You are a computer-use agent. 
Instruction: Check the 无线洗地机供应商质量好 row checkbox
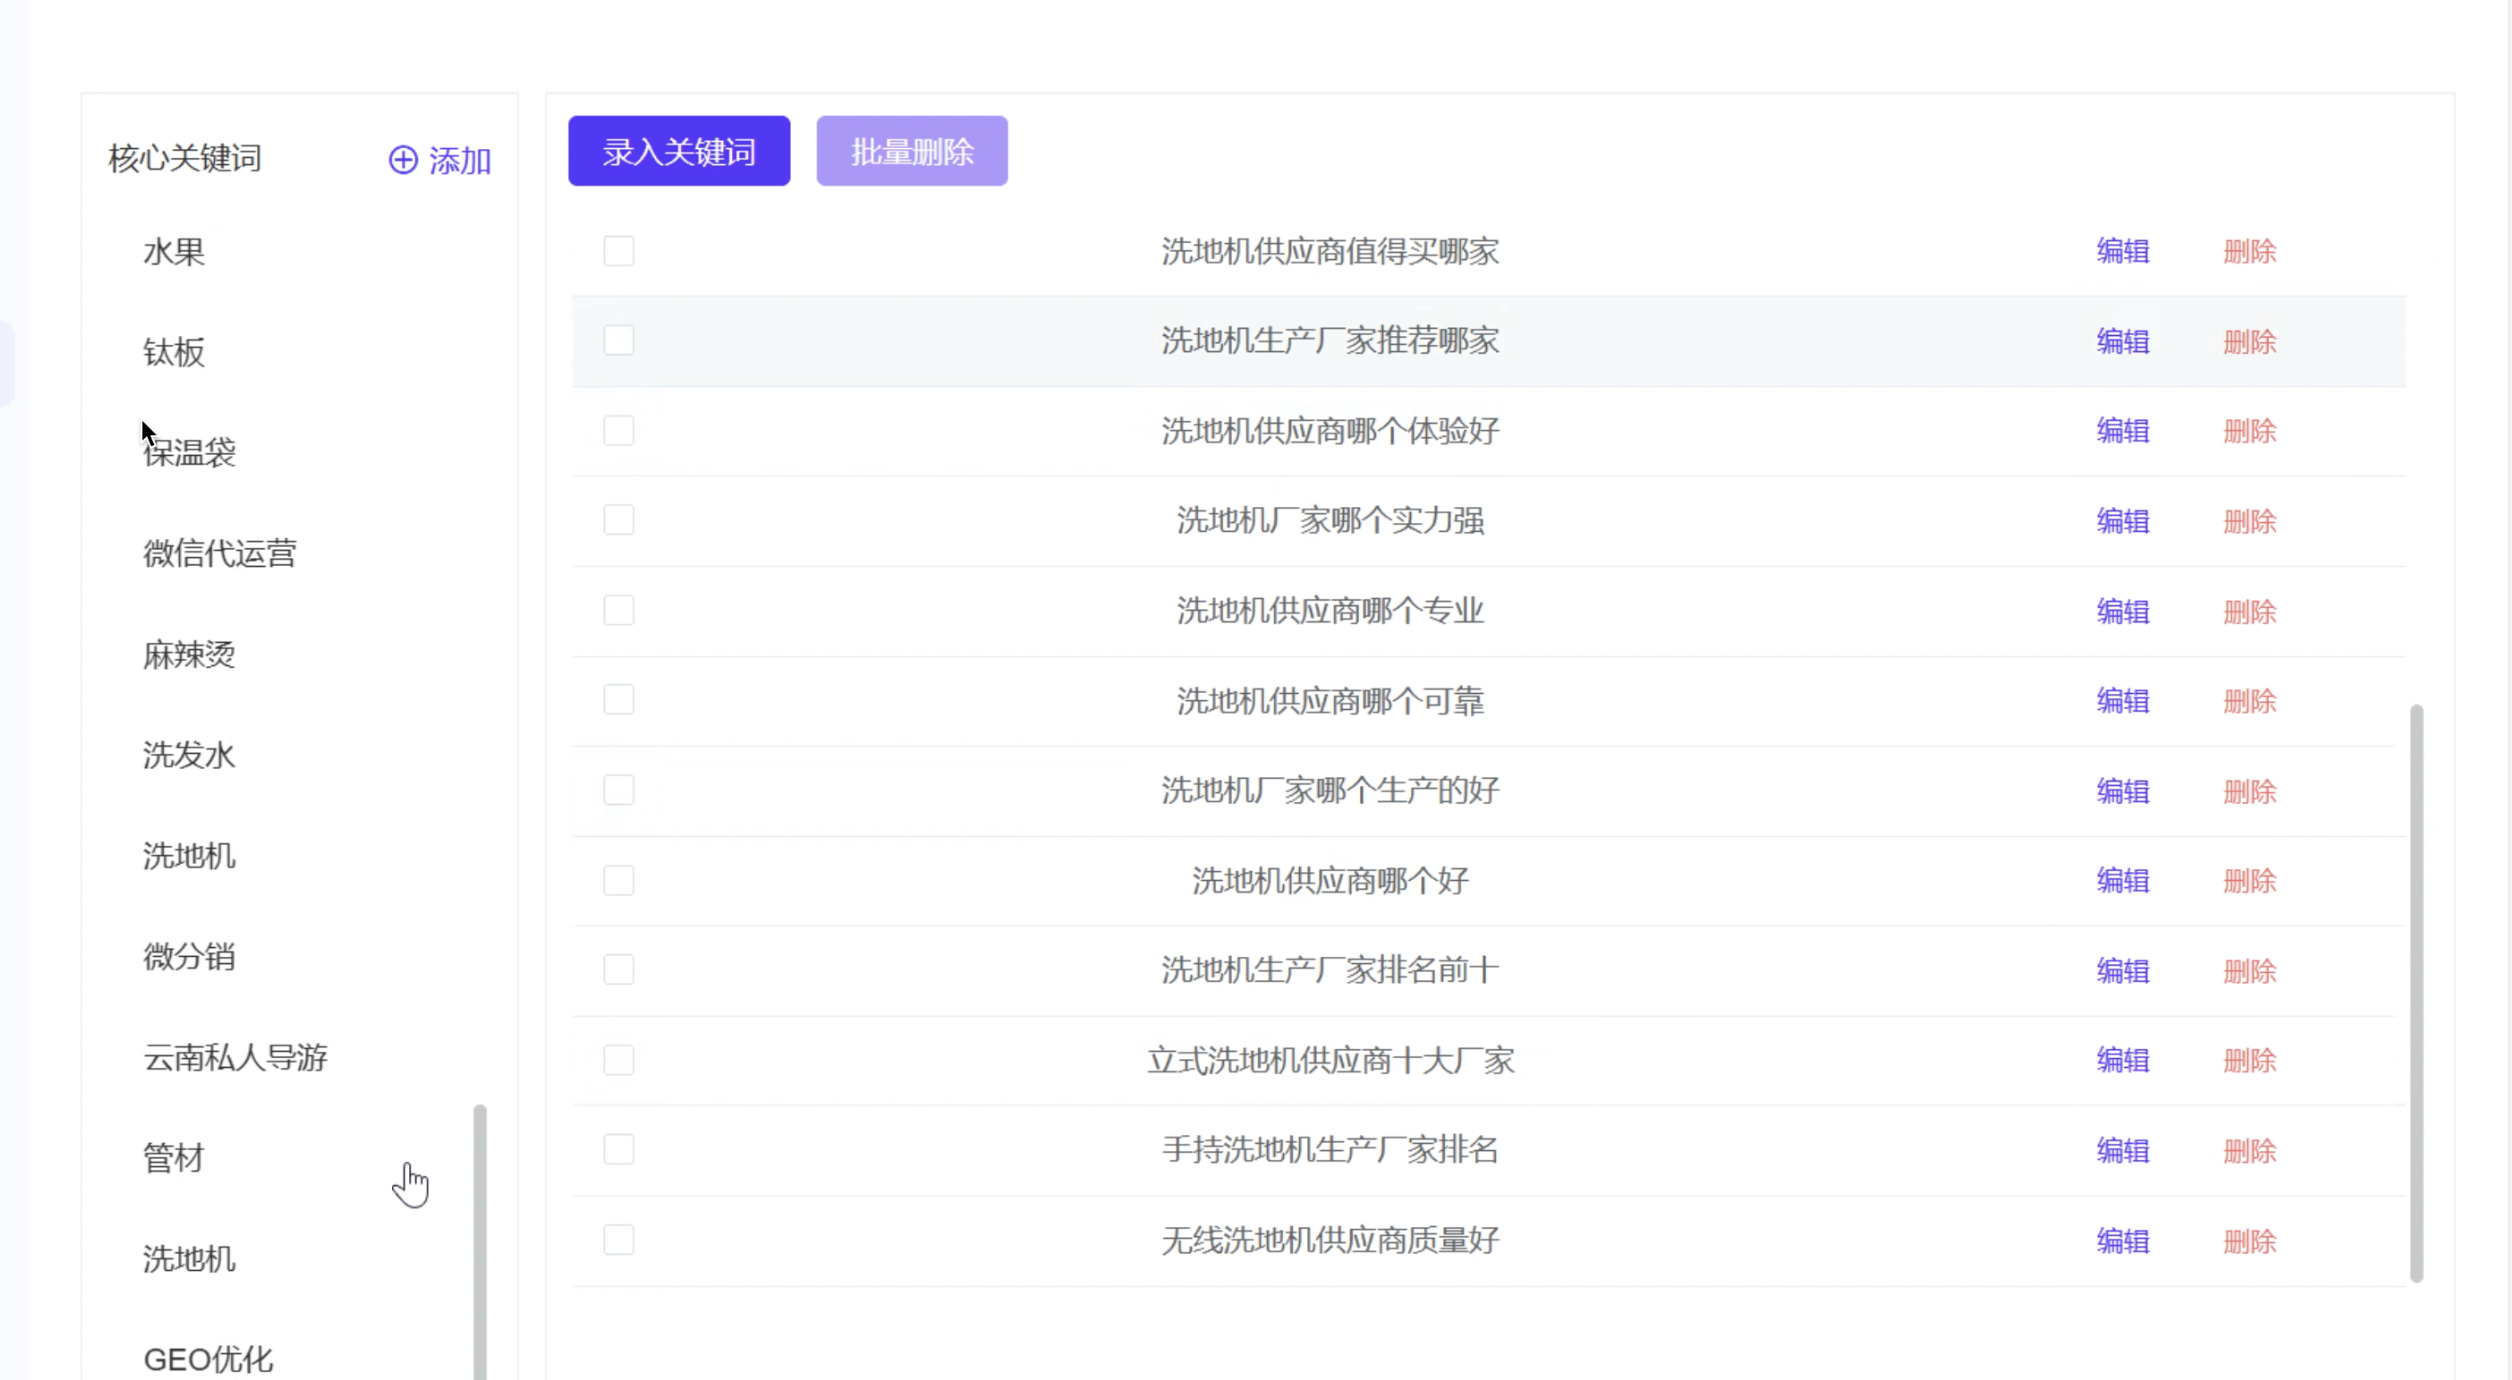pos(618,1240)
